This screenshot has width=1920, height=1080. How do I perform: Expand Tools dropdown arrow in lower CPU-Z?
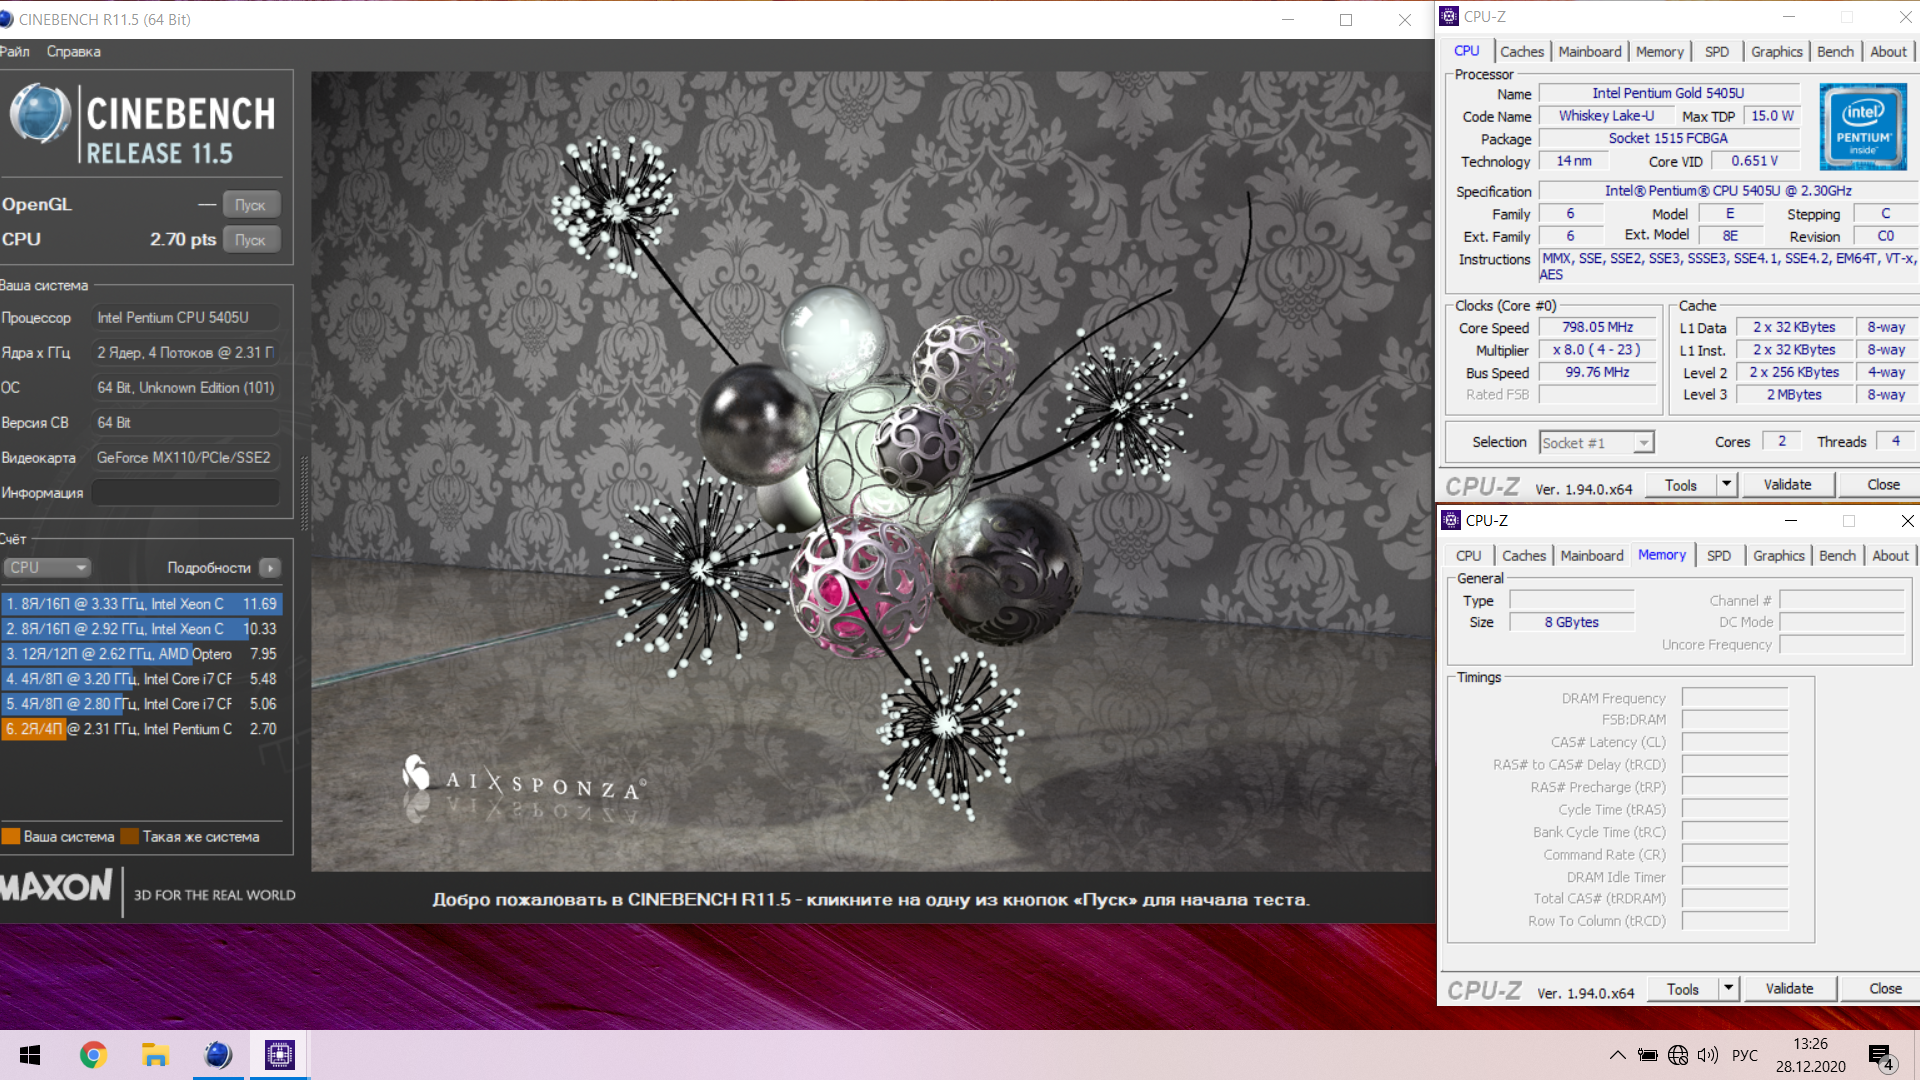point(1728,989)
